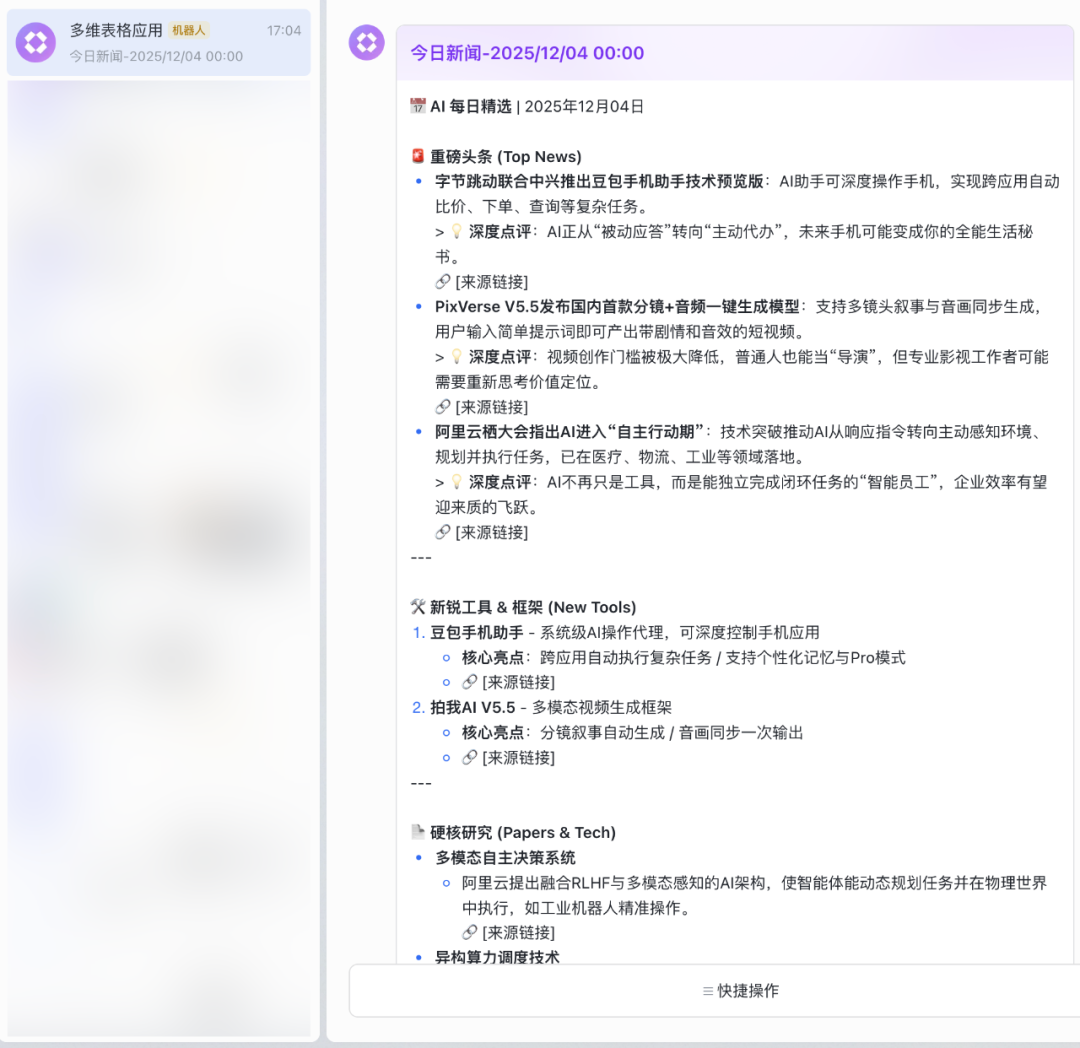Click the 机器人 tag next to chat name

[189, 30]
